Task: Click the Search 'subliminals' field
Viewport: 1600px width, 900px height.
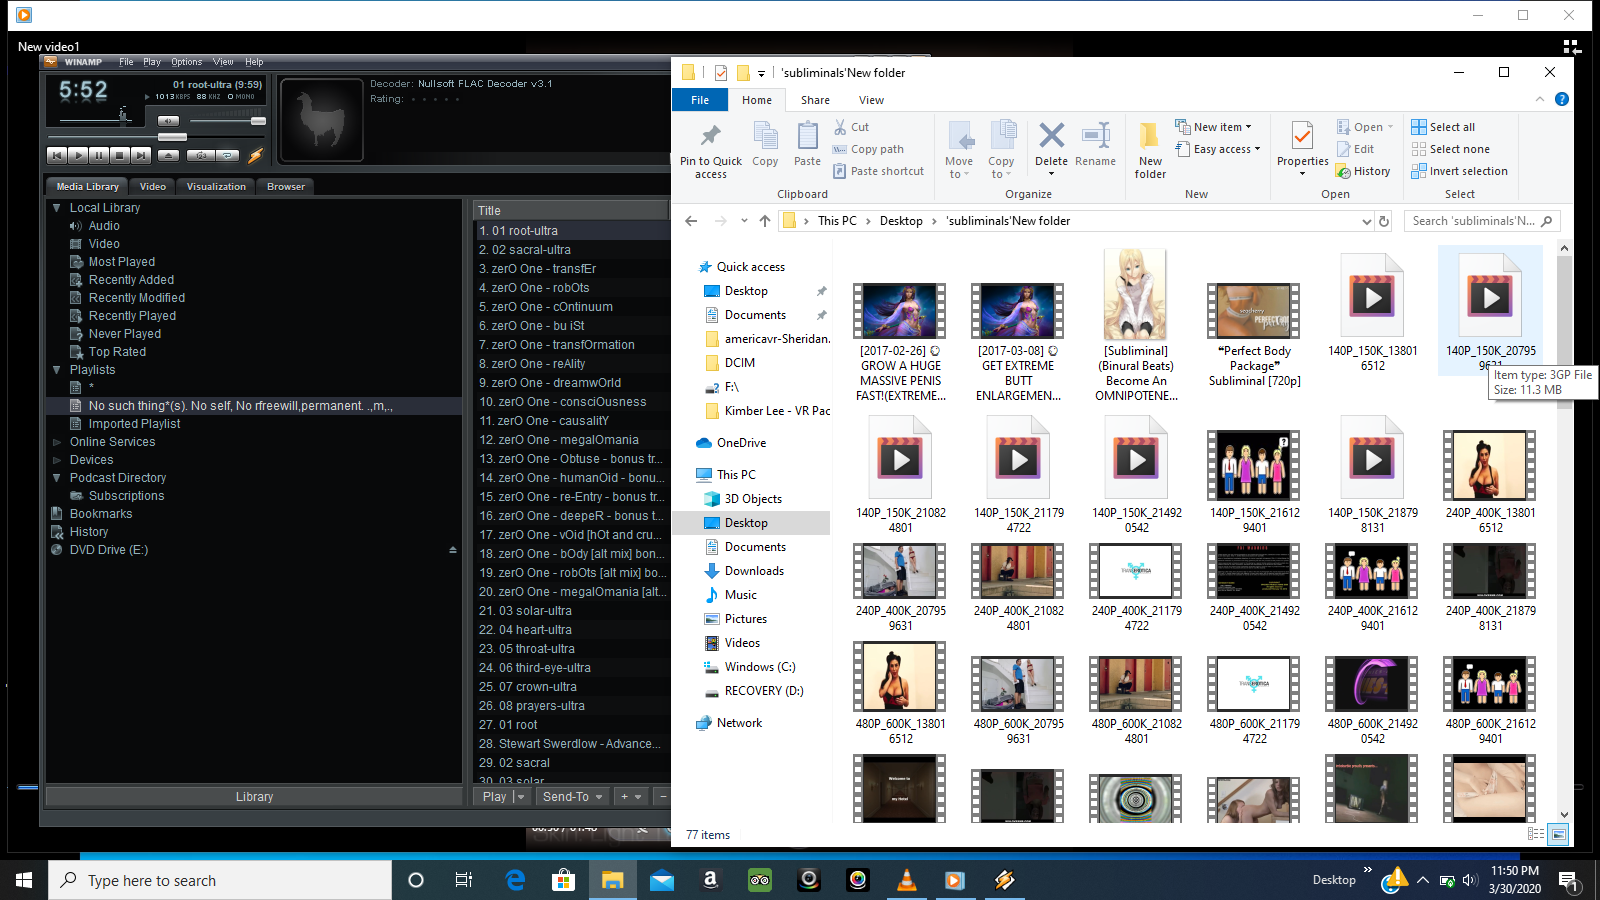Action: click(1482, 221)
